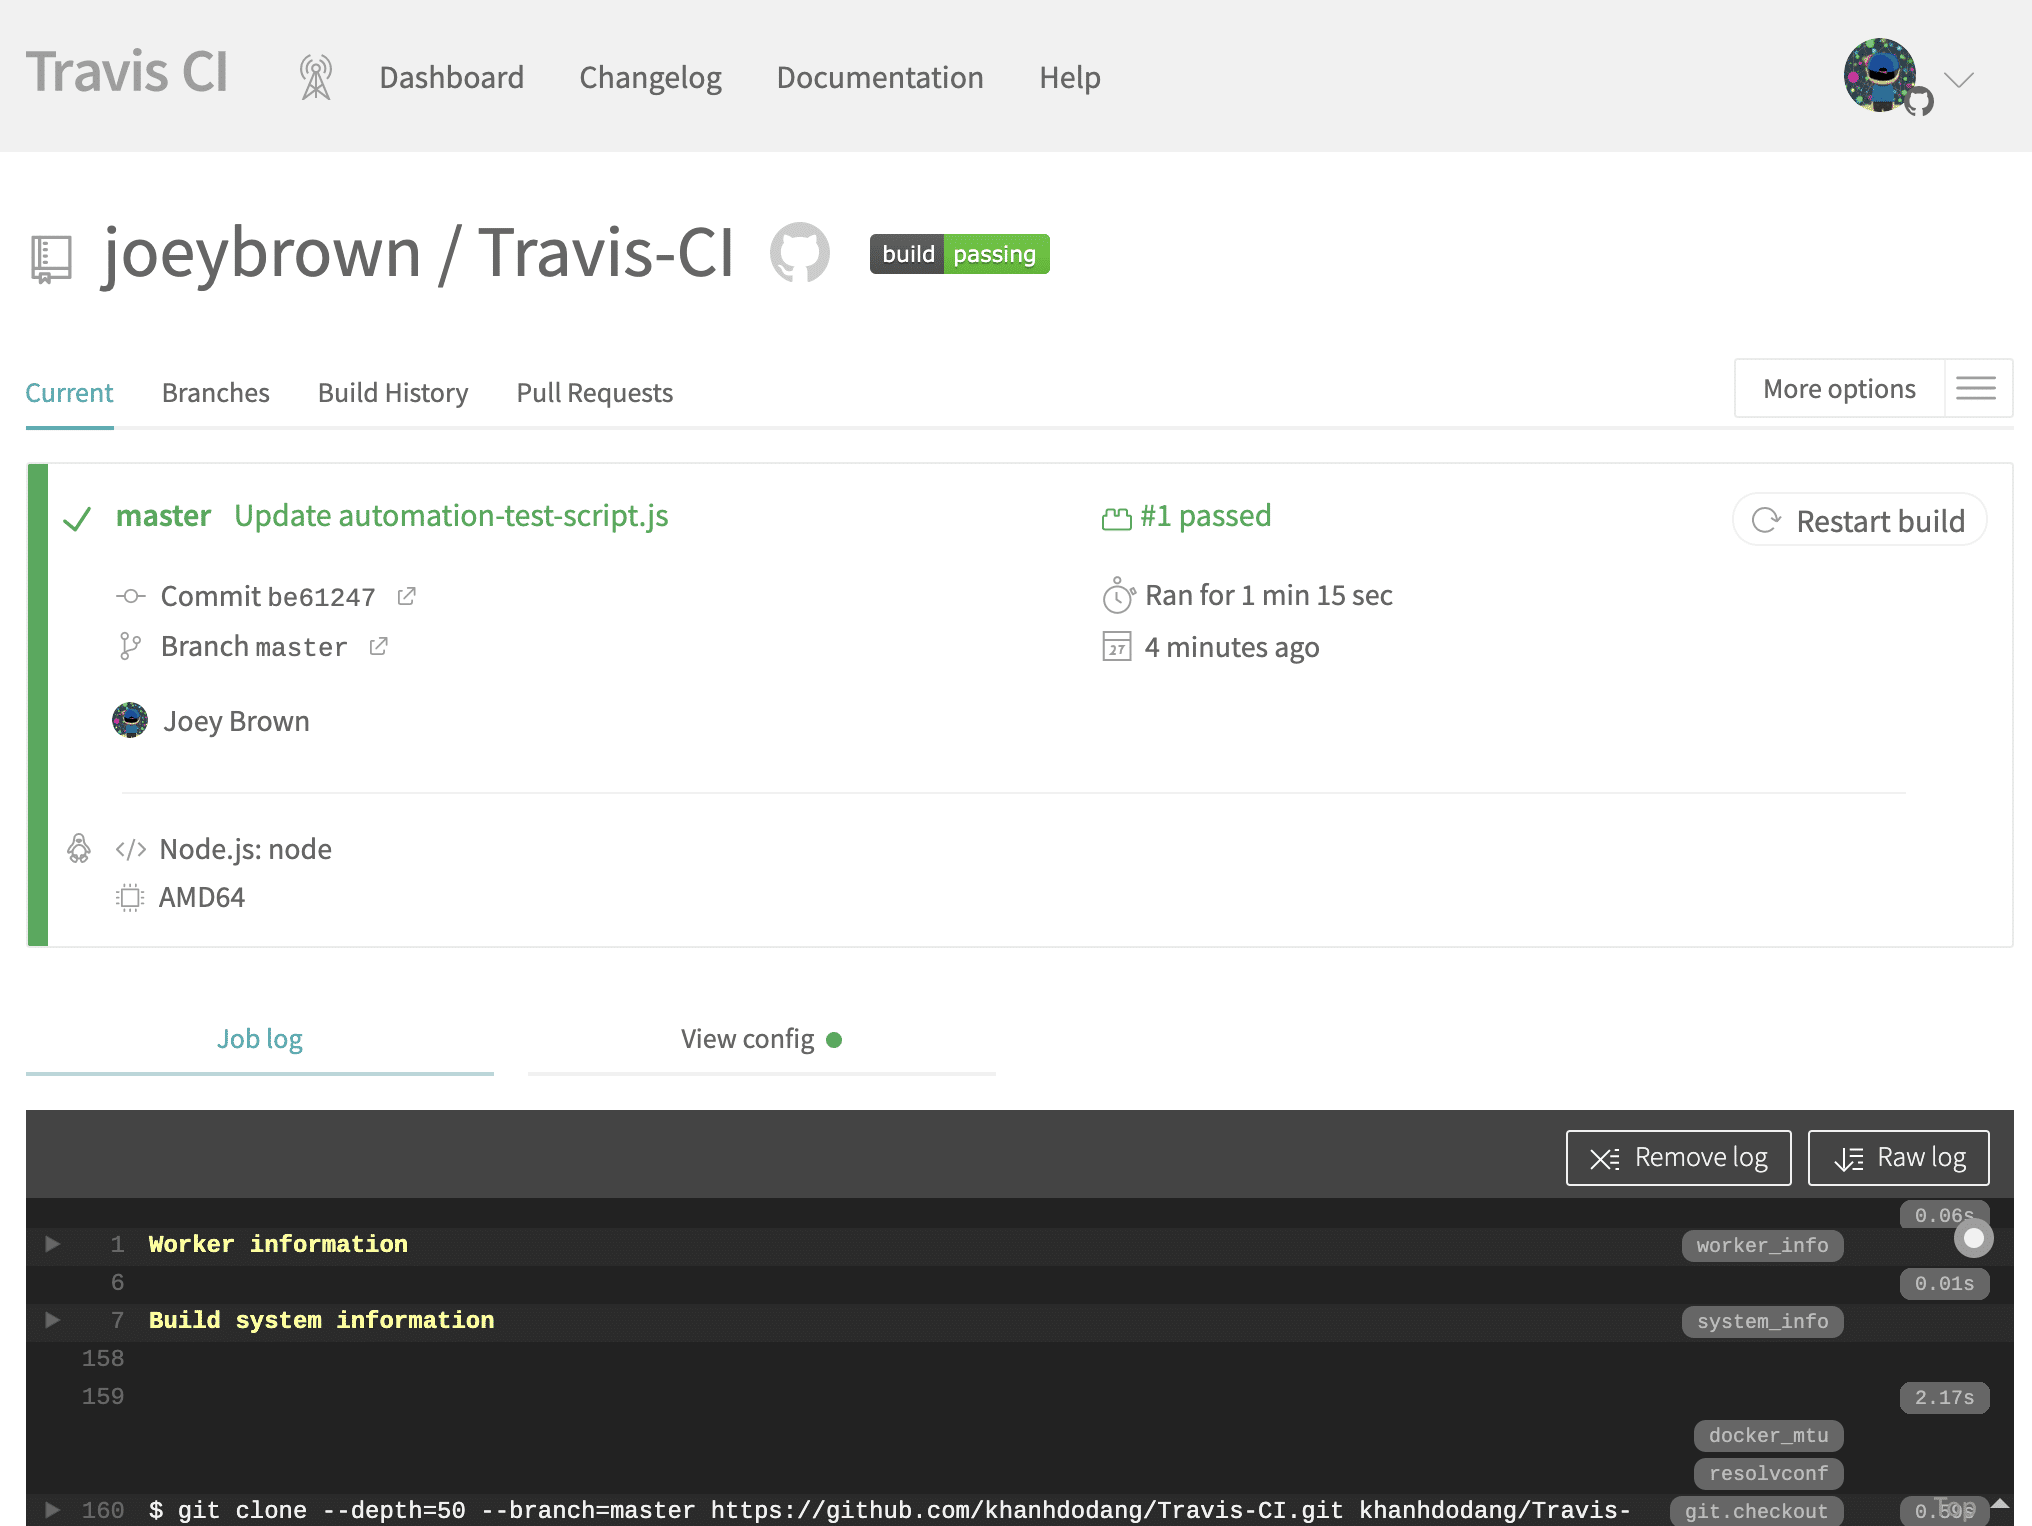Click the code brackets icon beside Node.js
2032x1526 pixels.
pyautogui.click(x=131, y=849)
